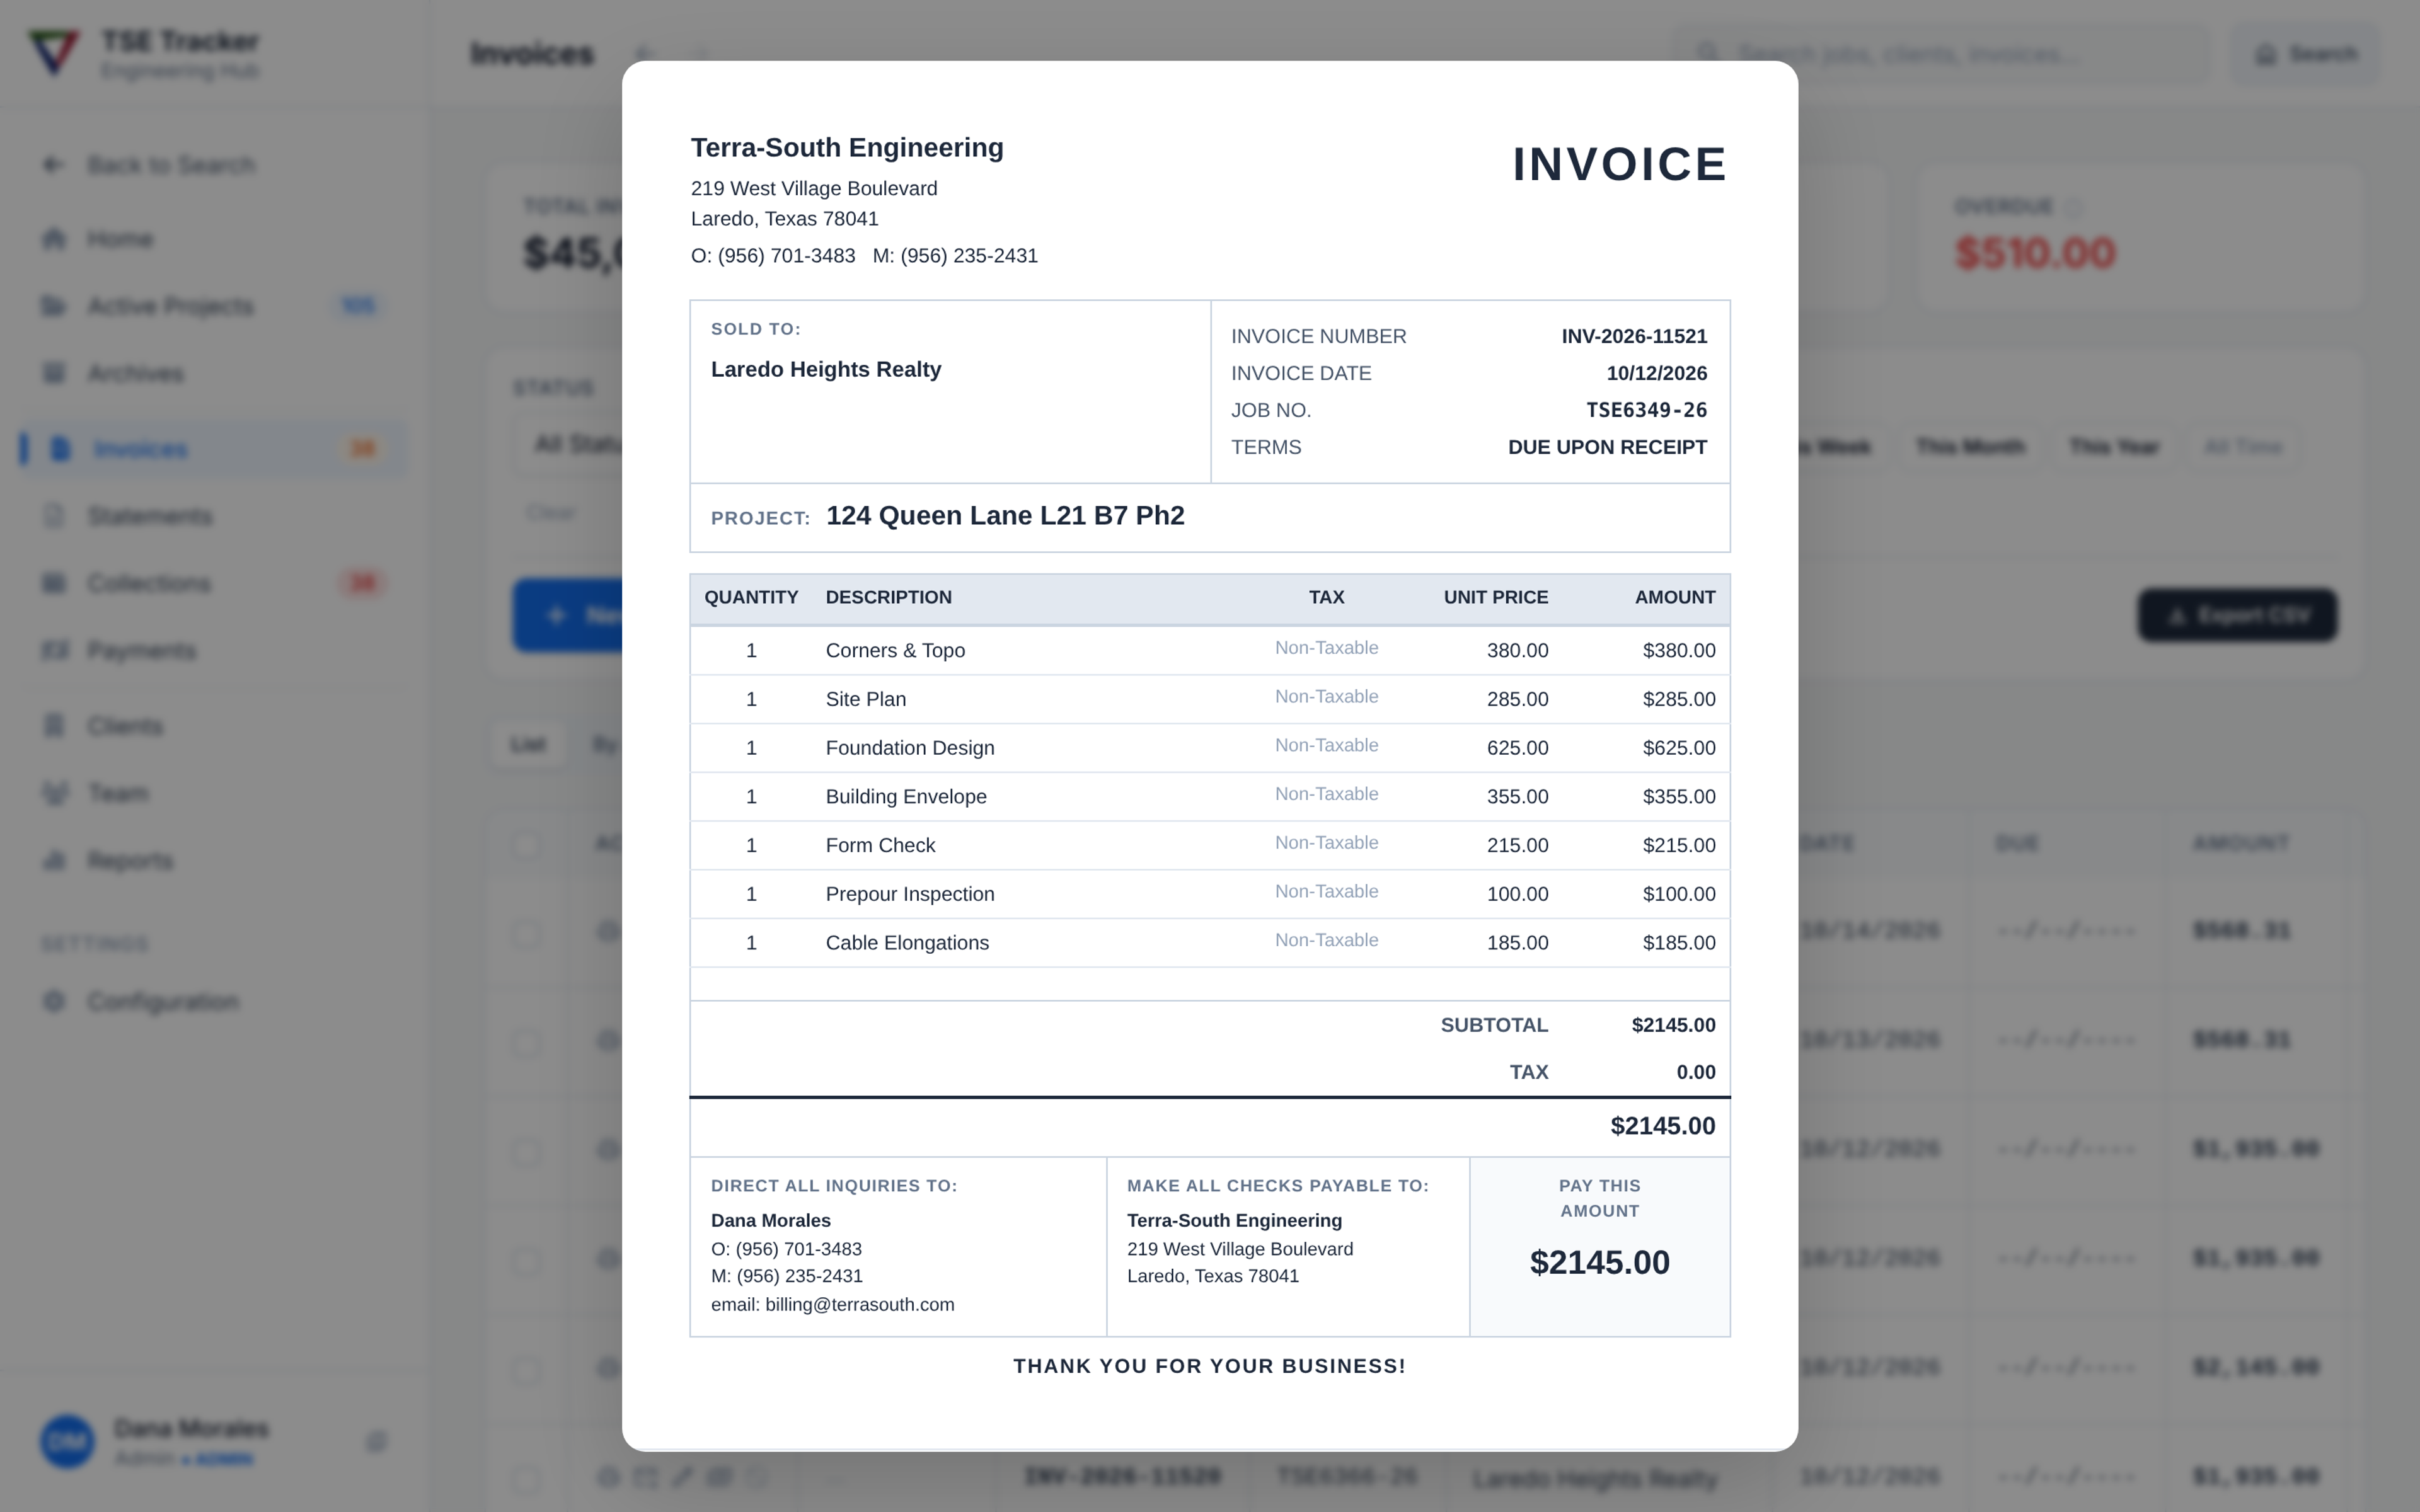This screenshot has height=1512, width=2420.
Task: Click the Reports chart icon in sidebar
Action: [x=54, y=860]
